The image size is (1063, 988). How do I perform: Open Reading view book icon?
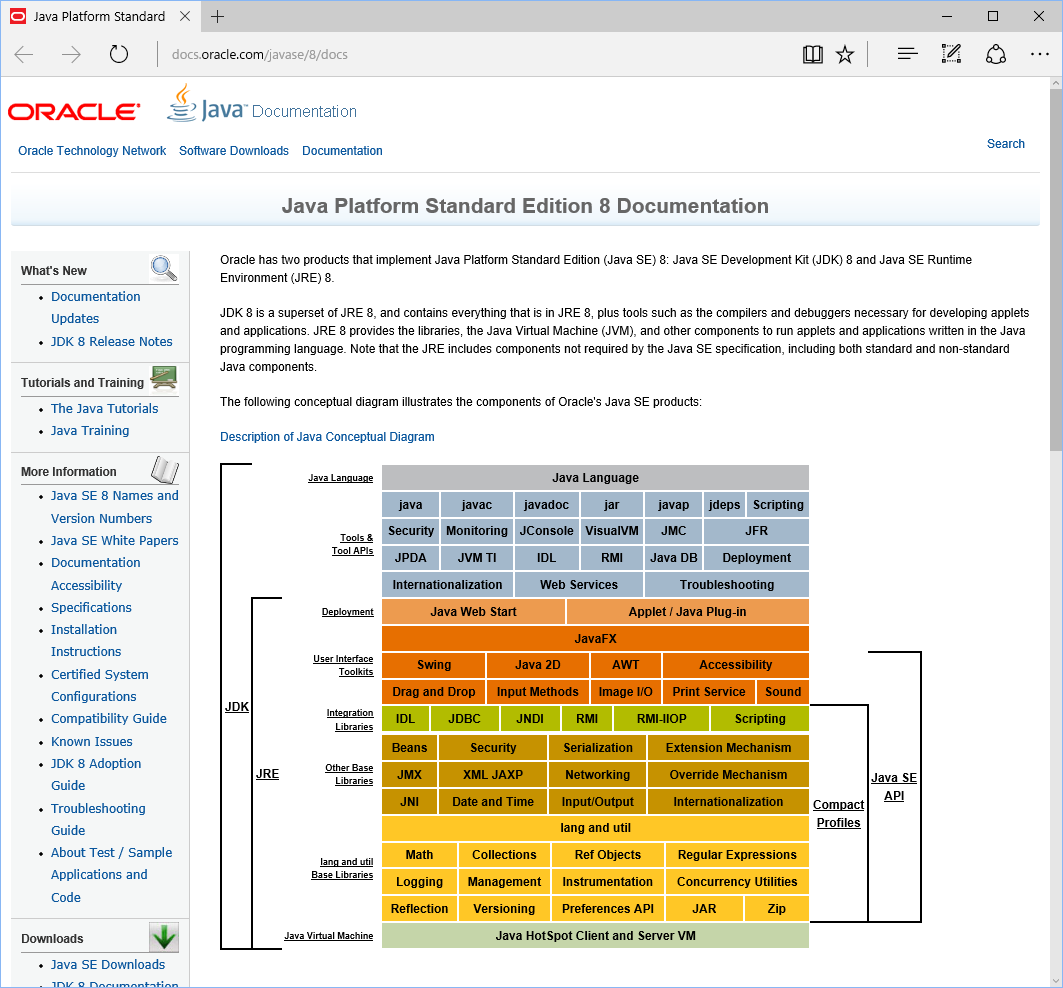tap(812, 54)
